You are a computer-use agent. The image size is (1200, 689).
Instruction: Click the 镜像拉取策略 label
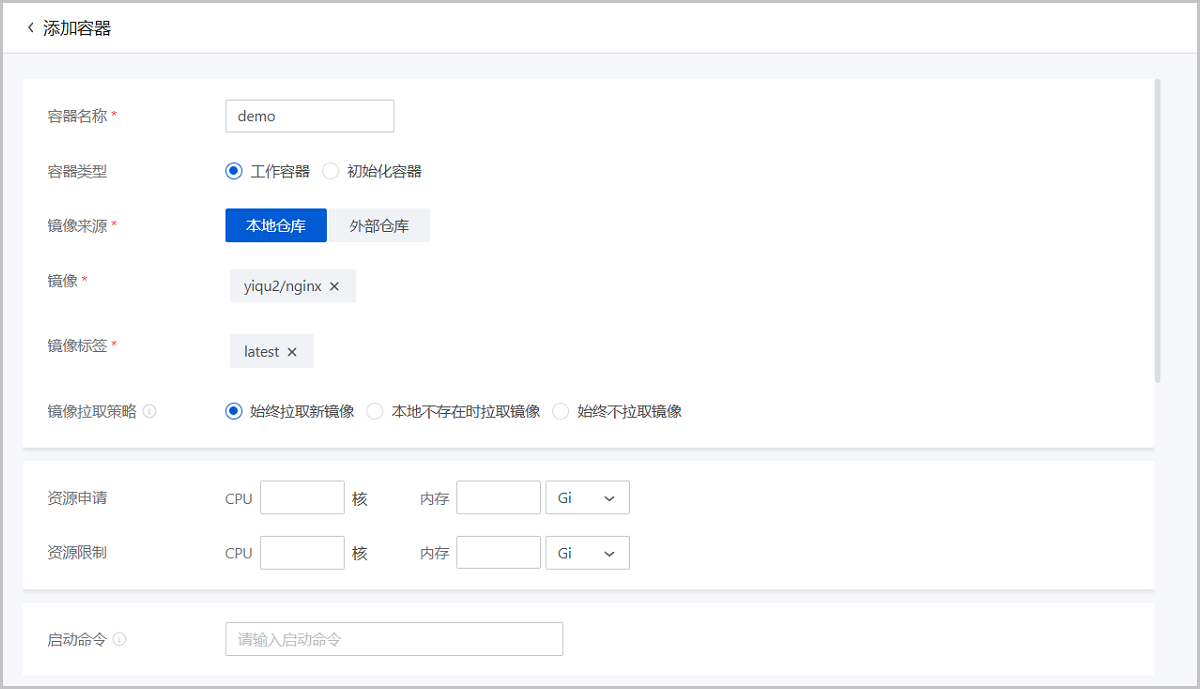(x=92, y=411)
